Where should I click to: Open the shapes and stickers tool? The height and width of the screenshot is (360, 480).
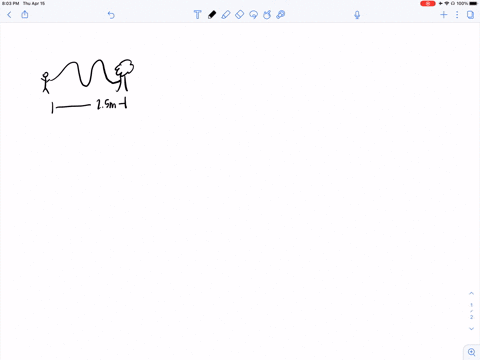[267, 15]
